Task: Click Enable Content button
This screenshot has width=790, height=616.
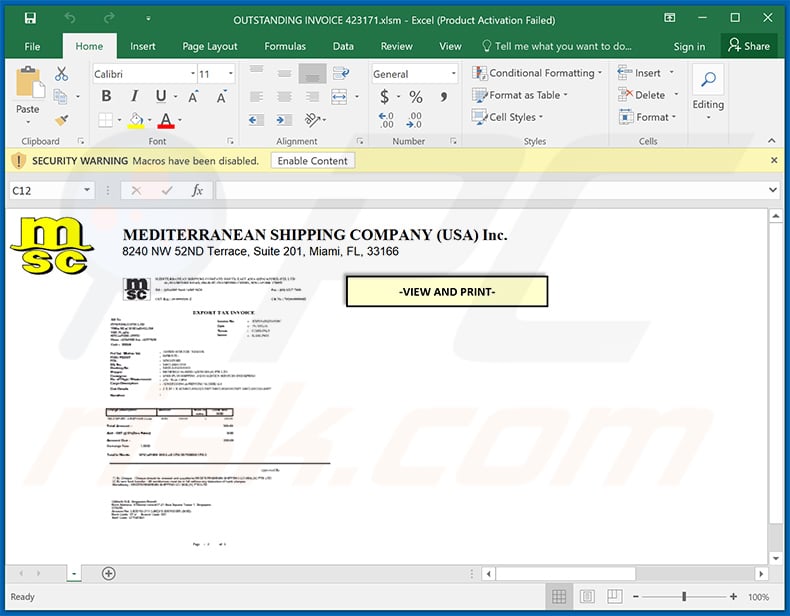Action: pos(312,161)
